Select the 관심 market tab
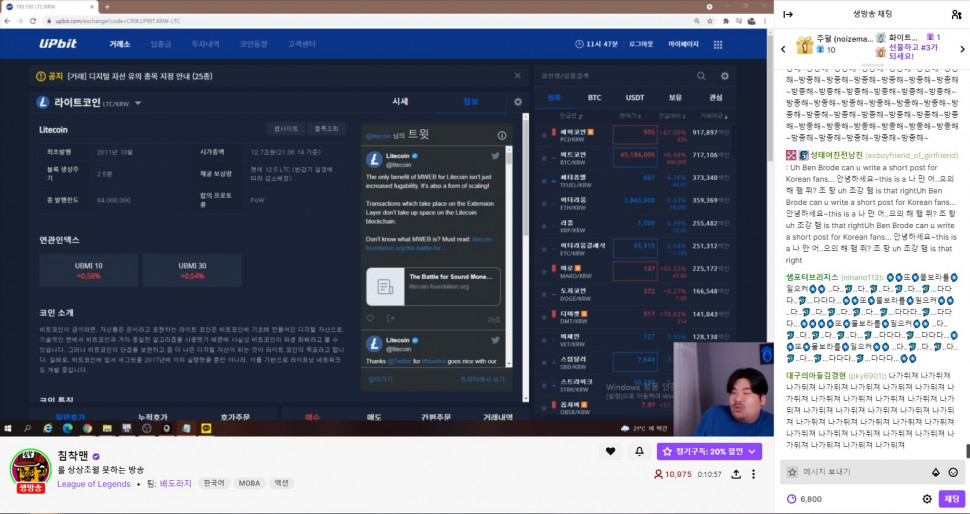The image size is (970, 514). pyautogui.click(x=715, y=97)
